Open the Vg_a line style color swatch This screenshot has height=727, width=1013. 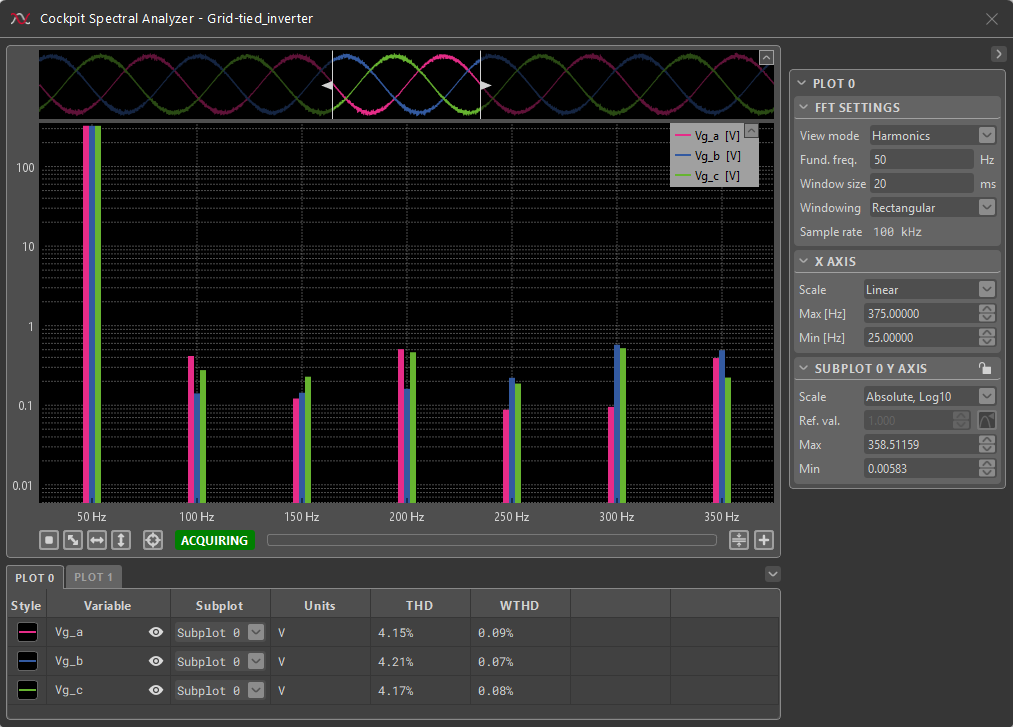27,632
